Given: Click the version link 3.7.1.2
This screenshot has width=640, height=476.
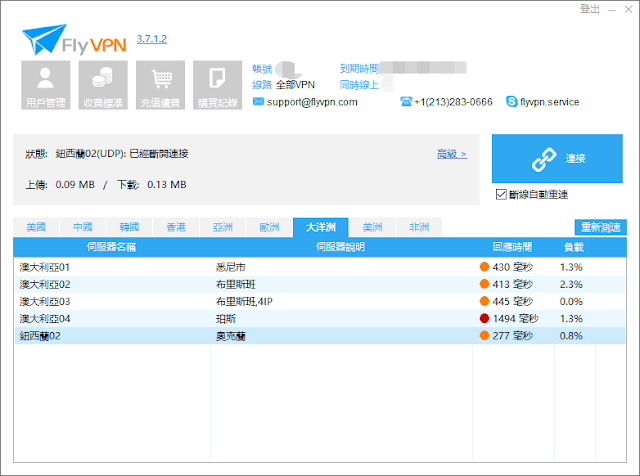Looking at the screenshot, I should click(x=152, y=39).
